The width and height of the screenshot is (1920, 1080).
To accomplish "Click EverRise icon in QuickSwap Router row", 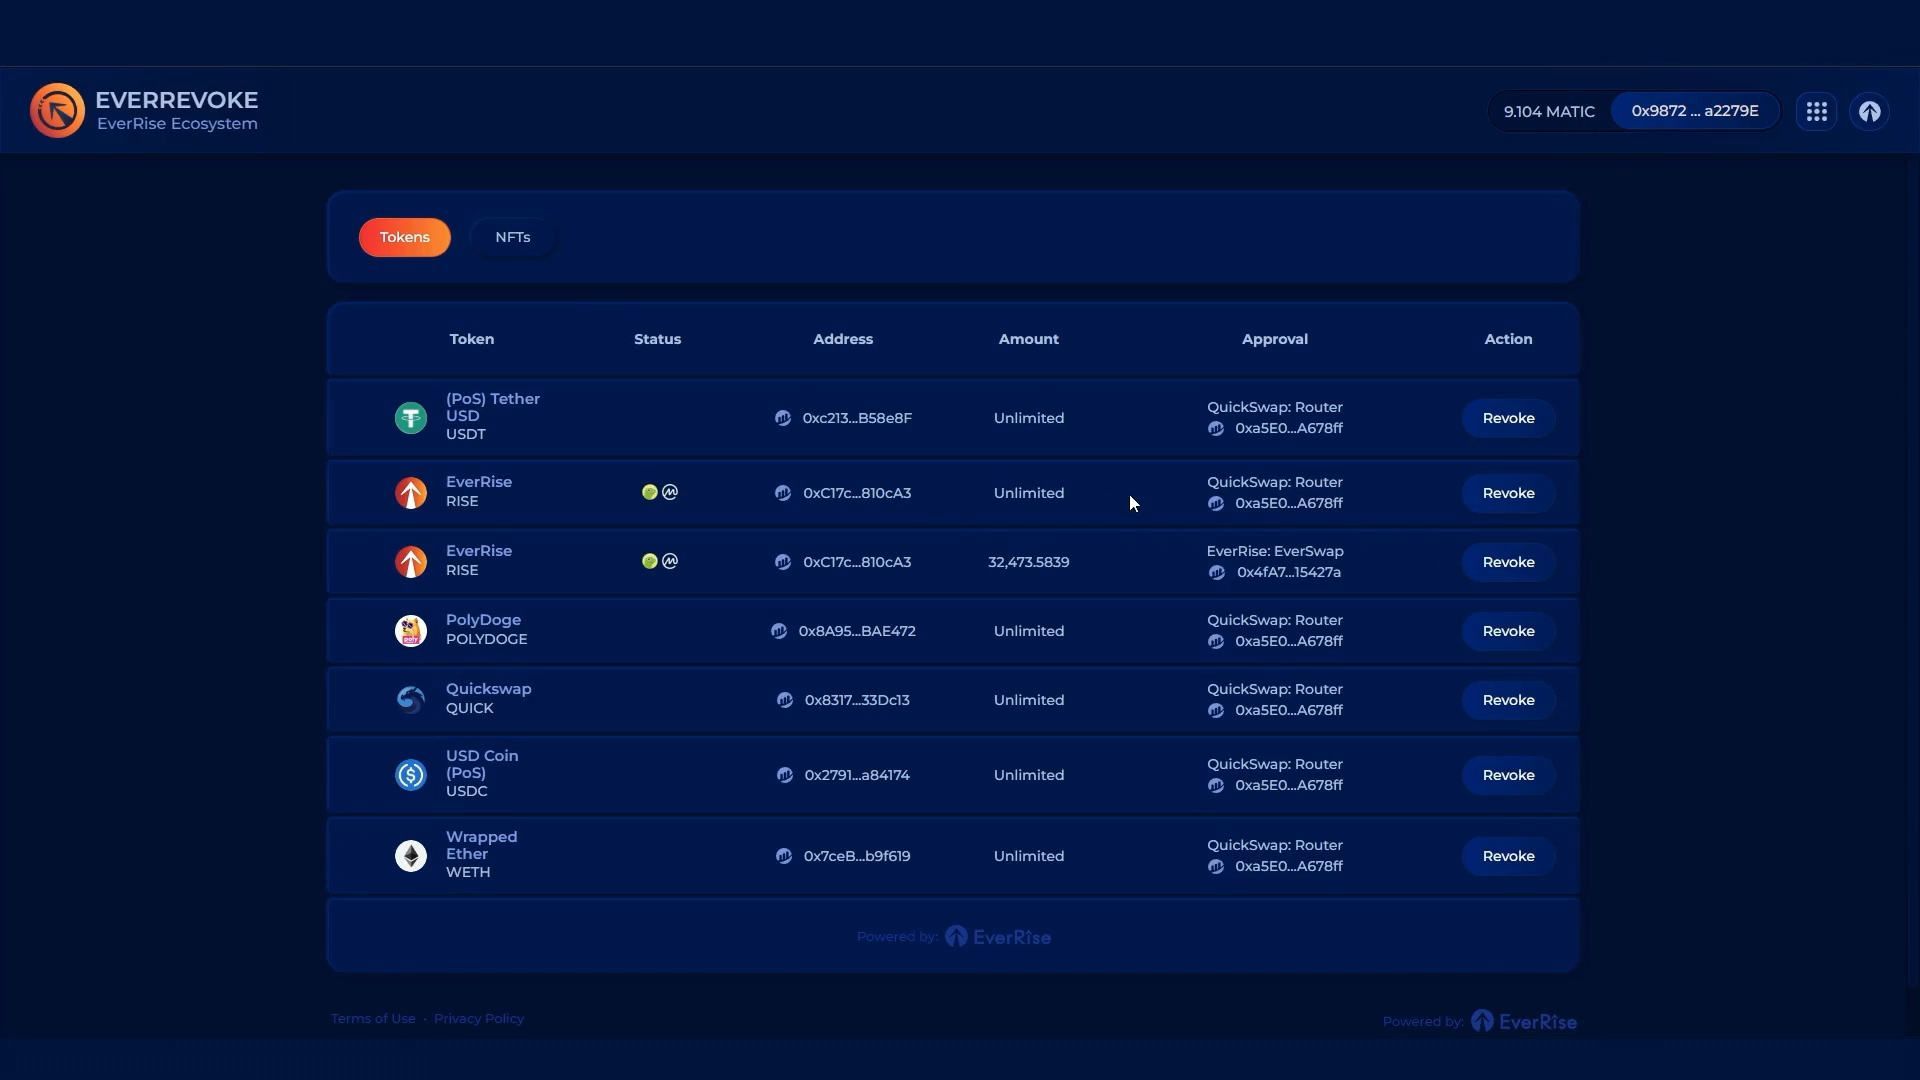I will point(411,493).
